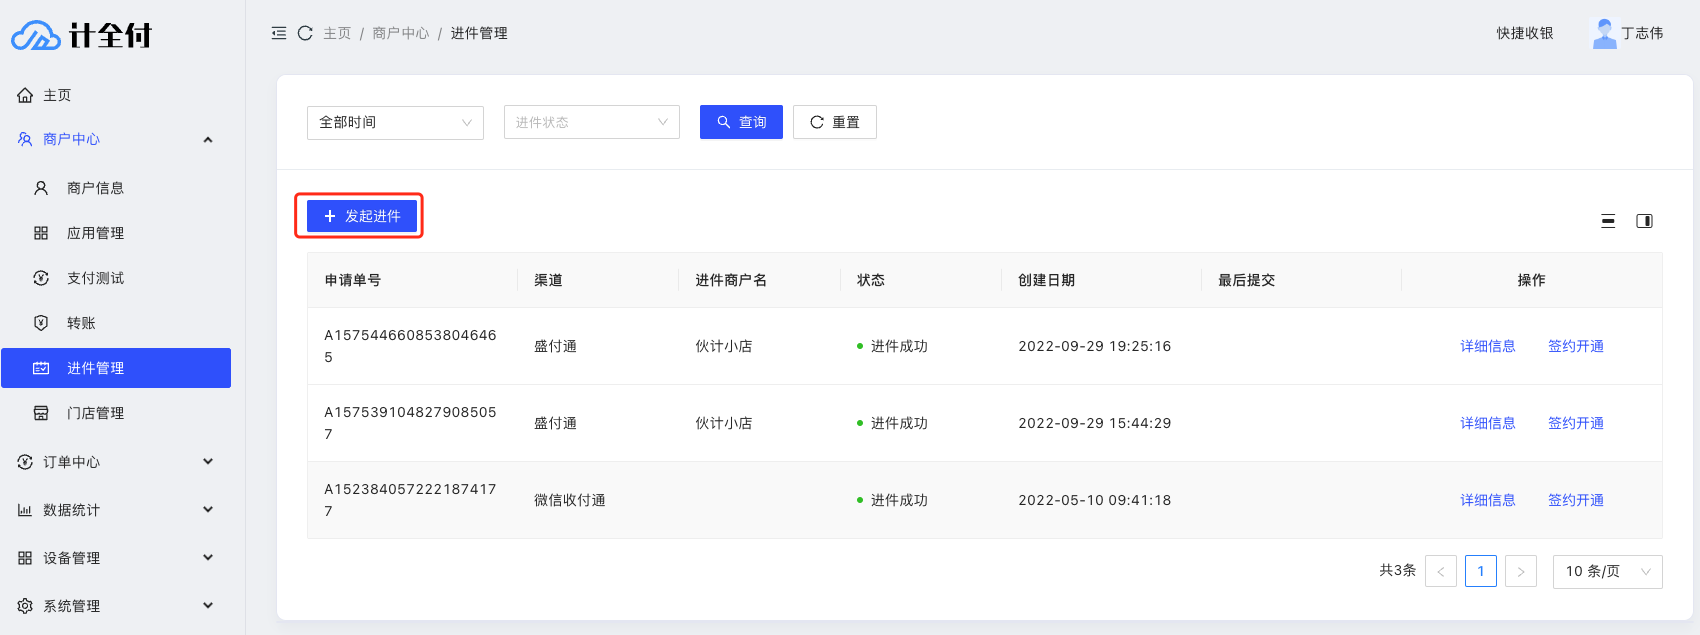Click the 应用管理 grid icon
The width and height of the screenshot is (1700, 635).
tap(41, 233)
